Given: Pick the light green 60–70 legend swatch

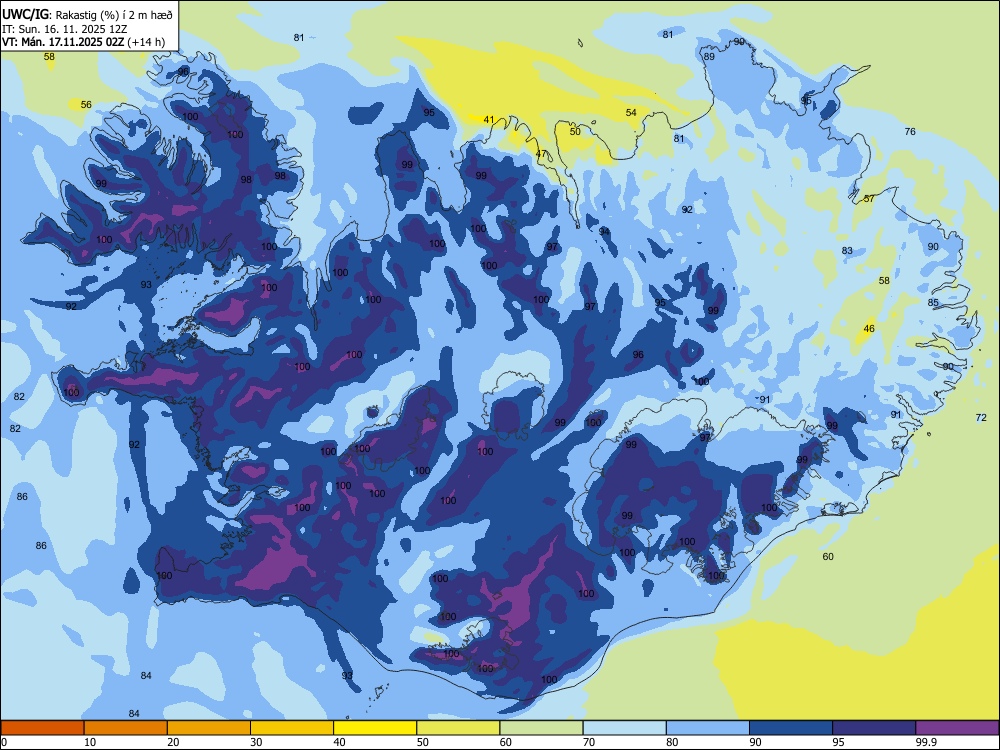Looking at the screenshot, I should pyautogui.click(x=541, y=728).
